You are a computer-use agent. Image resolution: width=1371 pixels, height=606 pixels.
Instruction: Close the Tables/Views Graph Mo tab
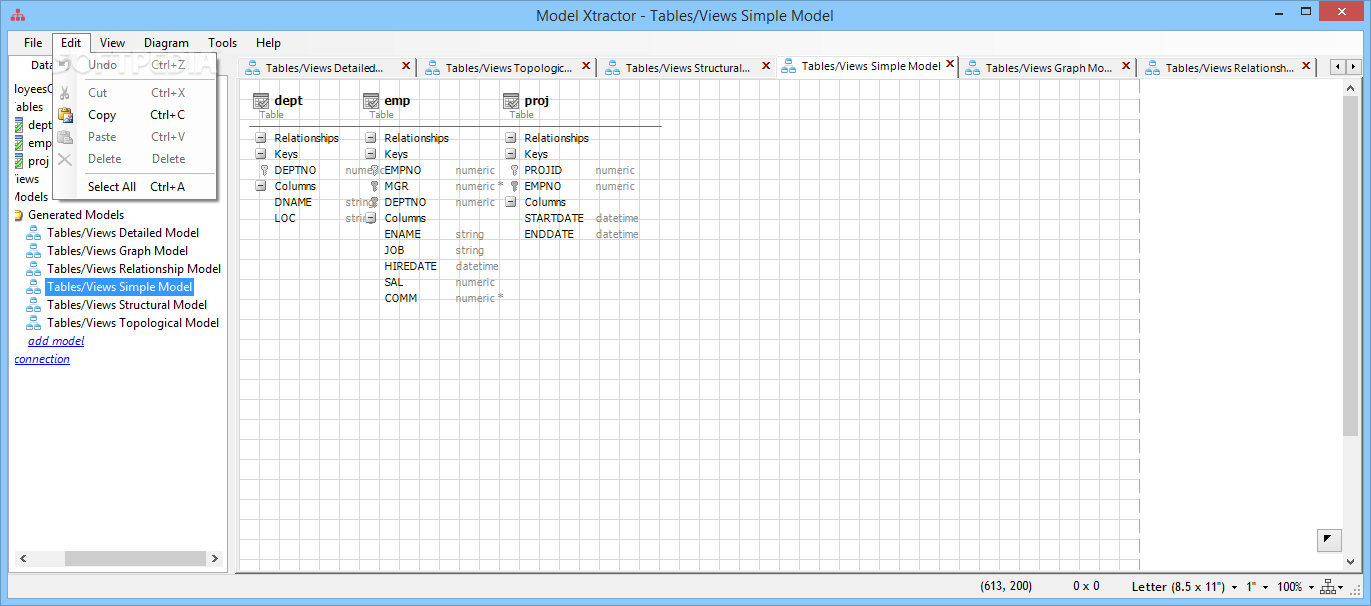(x=1126, y=67)
